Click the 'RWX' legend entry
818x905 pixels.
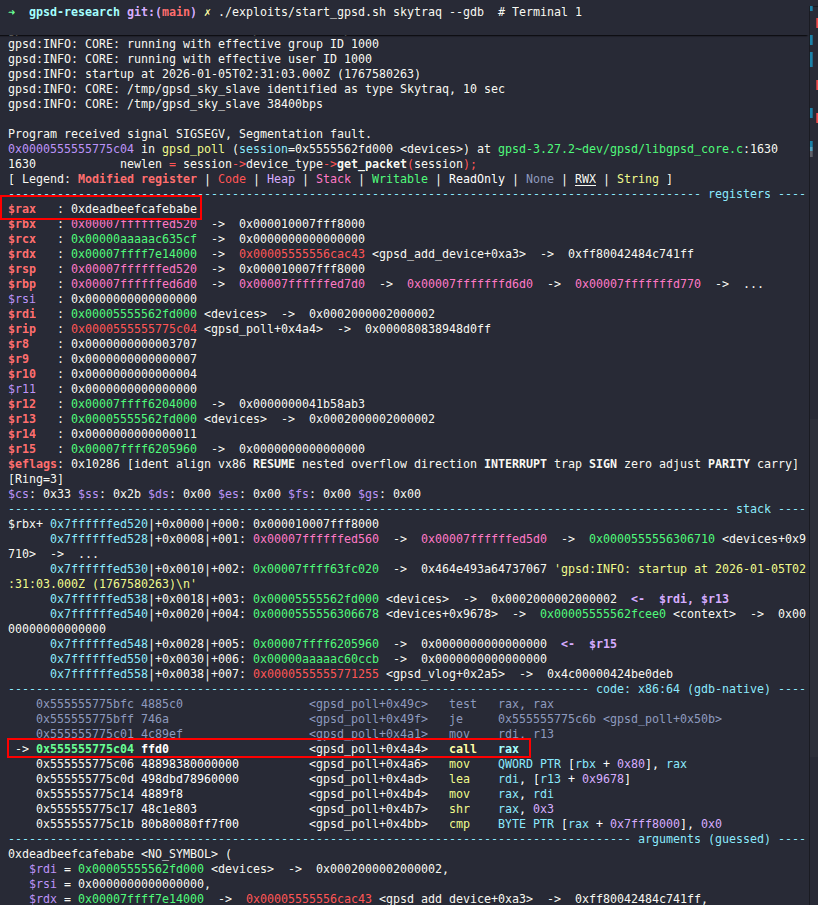pos(585,179)
